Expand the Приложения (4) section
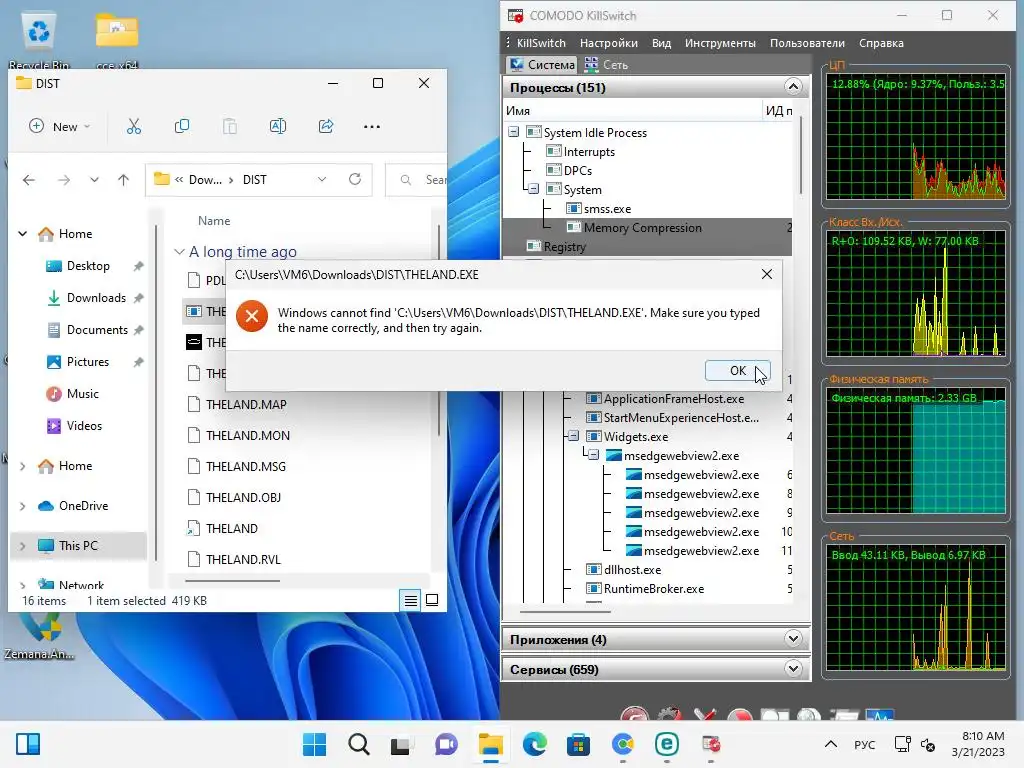 point(793,639)
